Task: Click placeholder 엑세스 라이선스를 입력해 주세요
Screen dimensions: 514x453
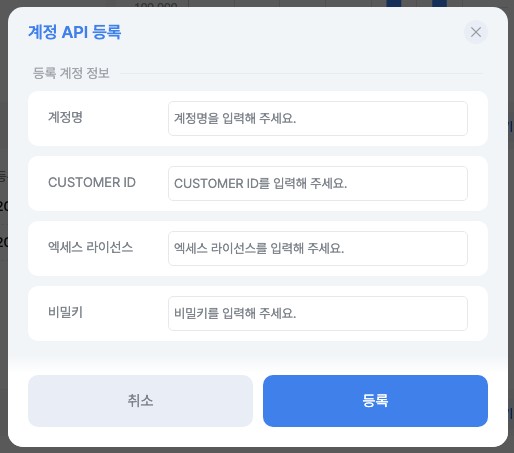Action: [259, 248]
